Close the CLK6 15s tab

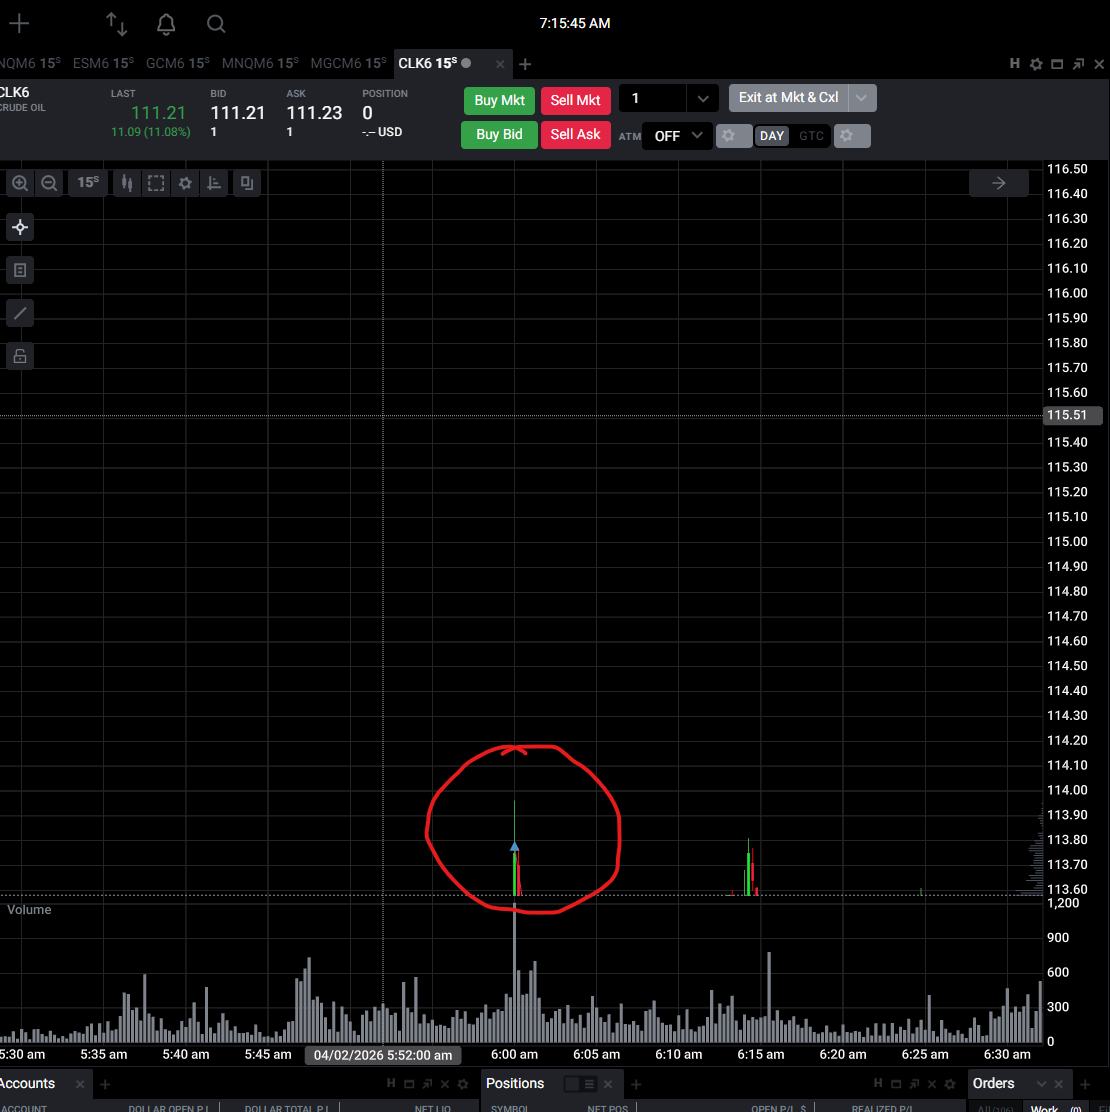[x=500, y=64]
